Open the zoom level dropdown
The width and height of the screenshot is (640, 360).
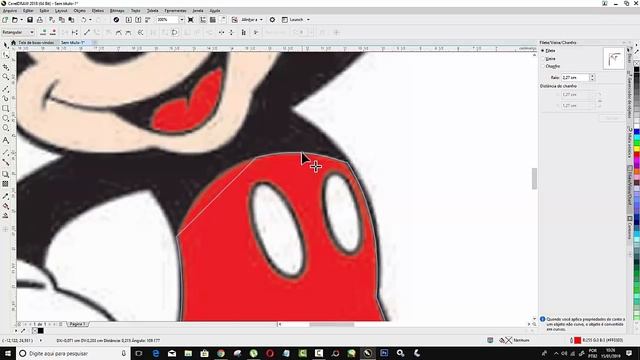182,20
